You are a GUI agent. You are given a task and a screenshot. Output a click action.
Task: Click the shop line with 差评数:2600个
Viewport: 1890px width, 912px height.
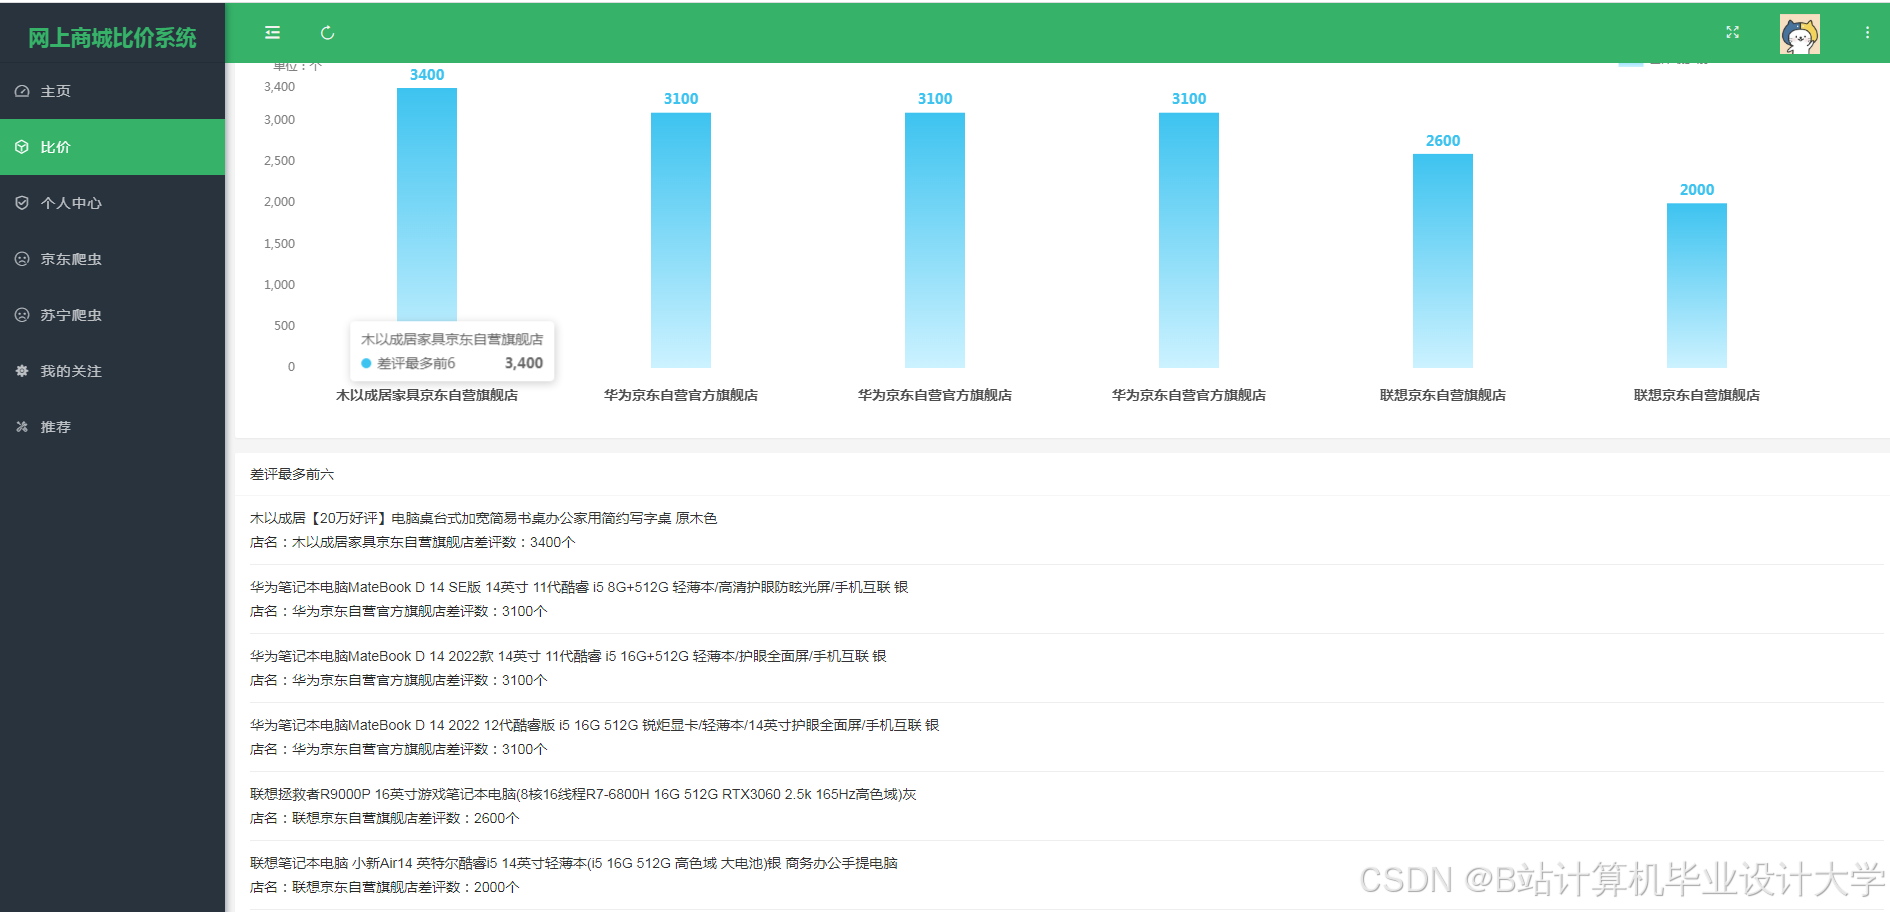(385, 818)
